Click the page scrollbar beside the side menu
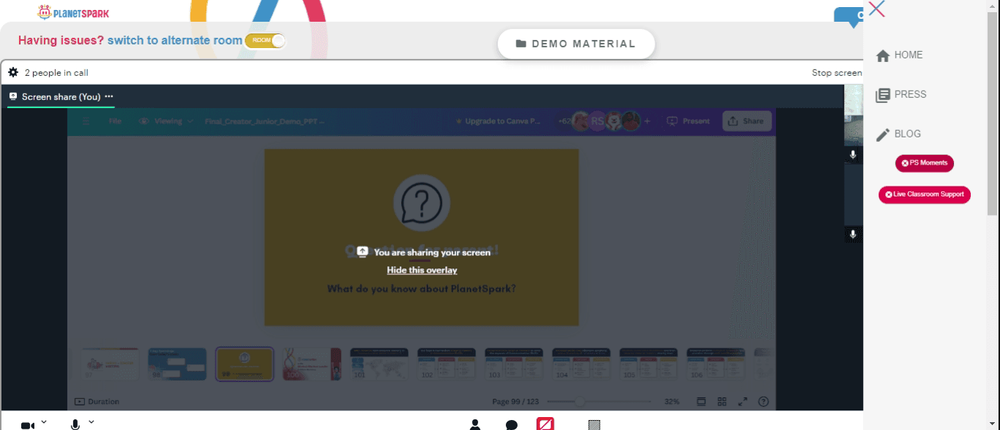The height and width of the screenshot is (430, 1000). 992,115
